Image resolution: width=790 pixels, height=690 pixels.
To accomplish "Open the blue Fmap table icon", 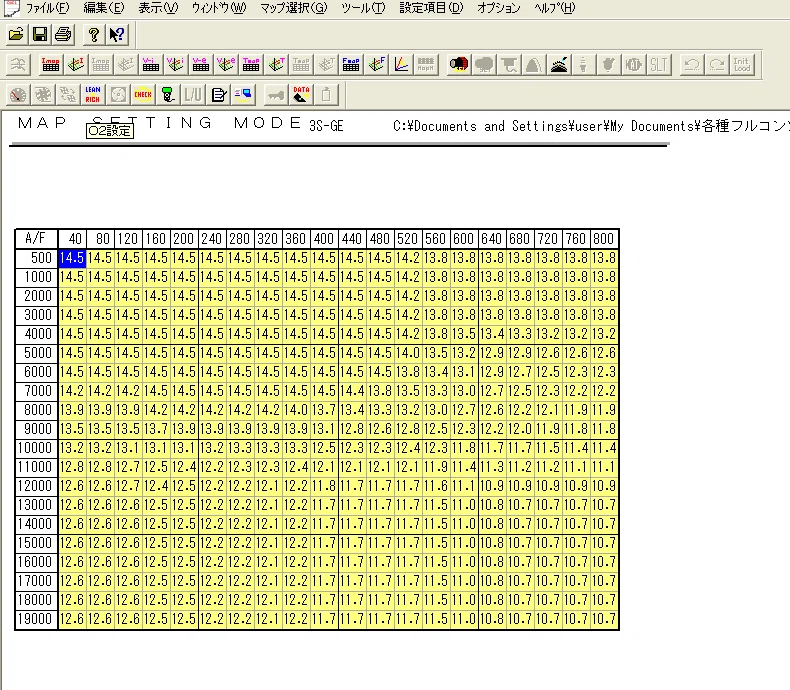I will click(x=351, y=64).
